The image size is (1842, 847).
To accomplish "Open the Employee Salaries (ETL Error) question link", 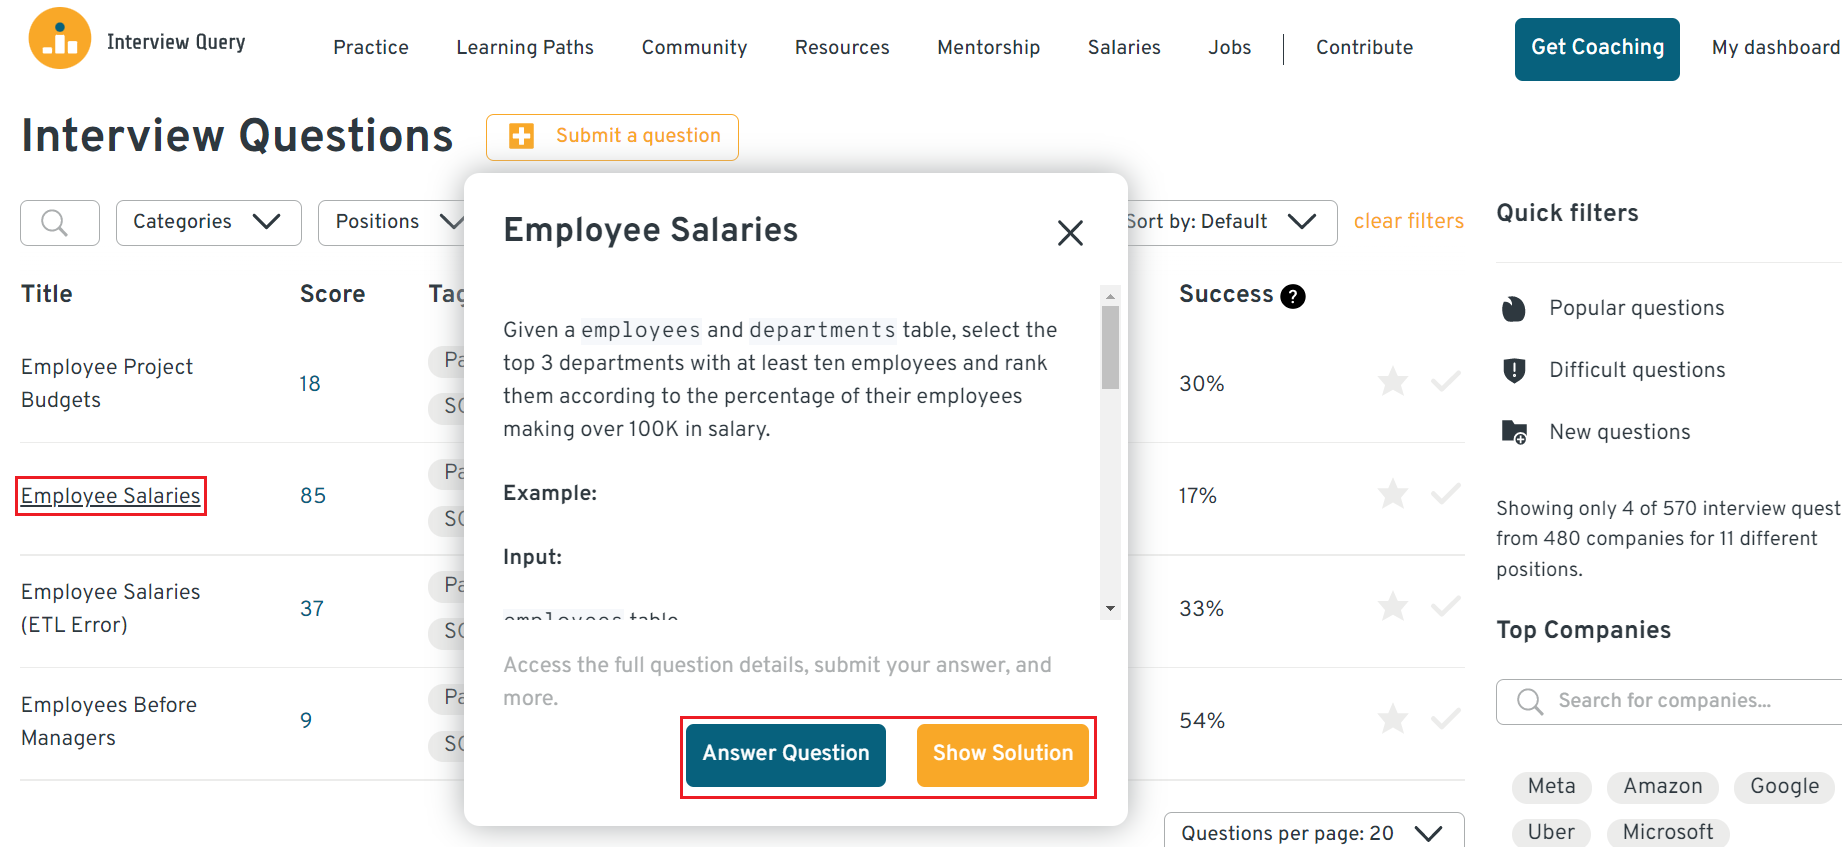I will (x=110, y=607).
